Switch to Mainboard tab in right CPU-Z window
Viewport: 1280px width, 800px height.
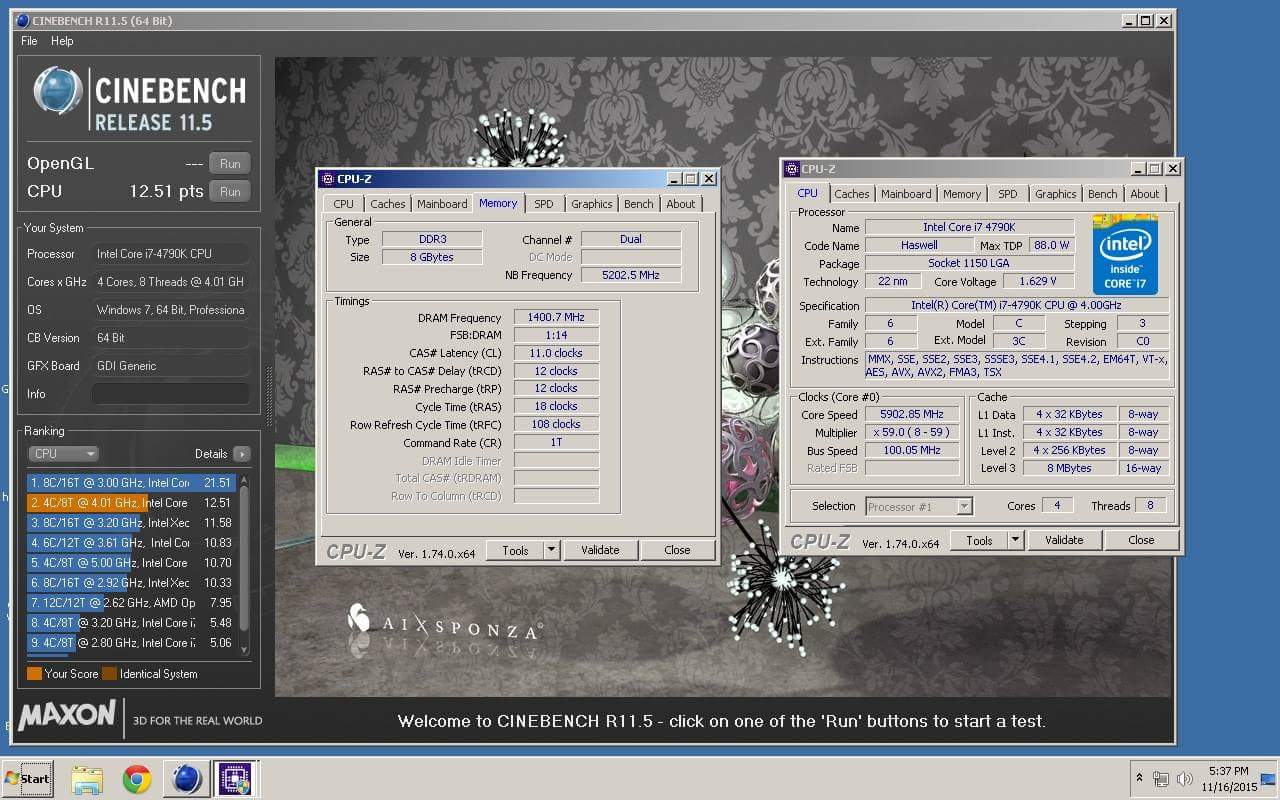point(906,194)
